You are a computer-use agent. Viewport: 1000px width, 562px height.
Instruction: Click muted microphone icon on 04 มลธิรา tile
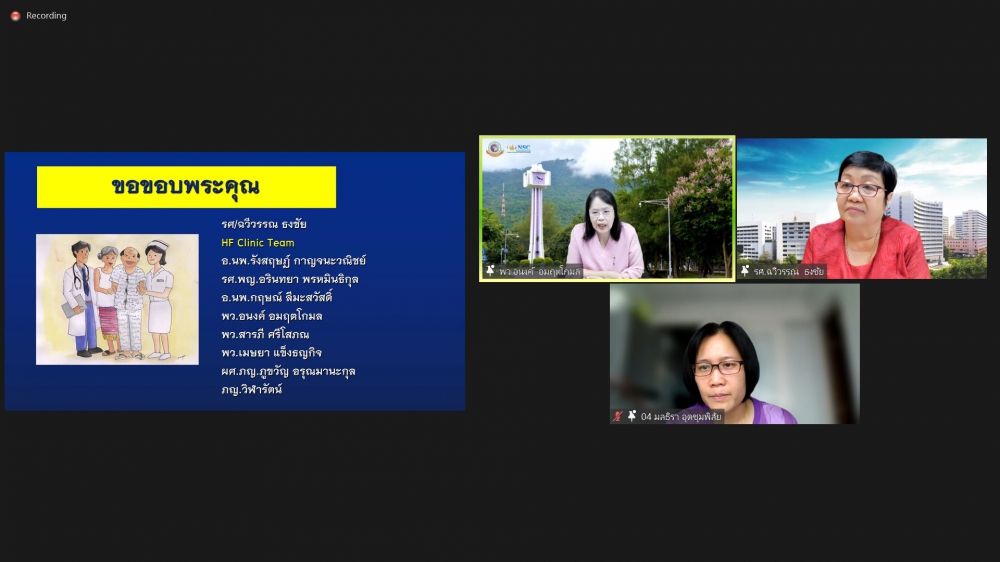point(618,416)
